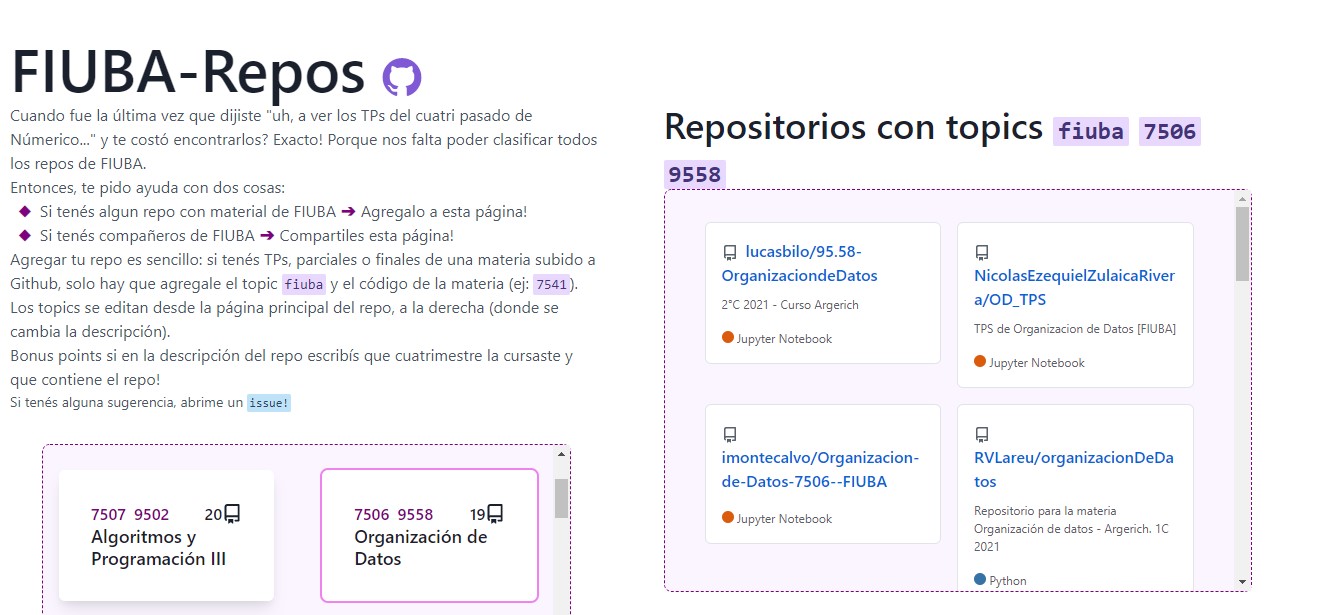Click the repo count "20" on Algoritmos card
This screenshot has height=615, width=1323.
pos(213,515)
